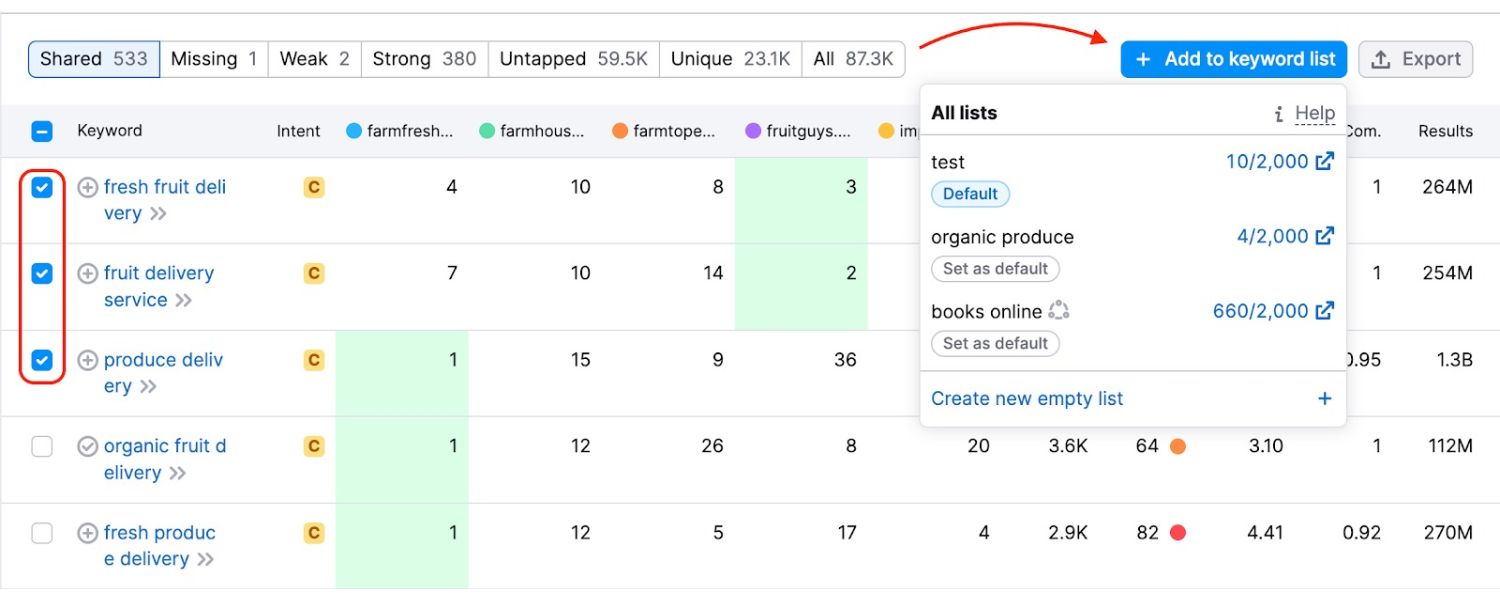
Task: Click plus icon beside 'produce delivery' keyword
Action: (88, 360)
